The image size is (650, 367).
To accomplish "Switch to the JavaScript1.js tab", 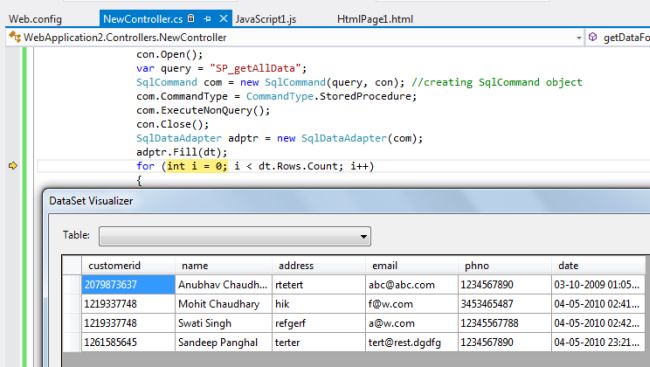I will (x=266, y=19).
